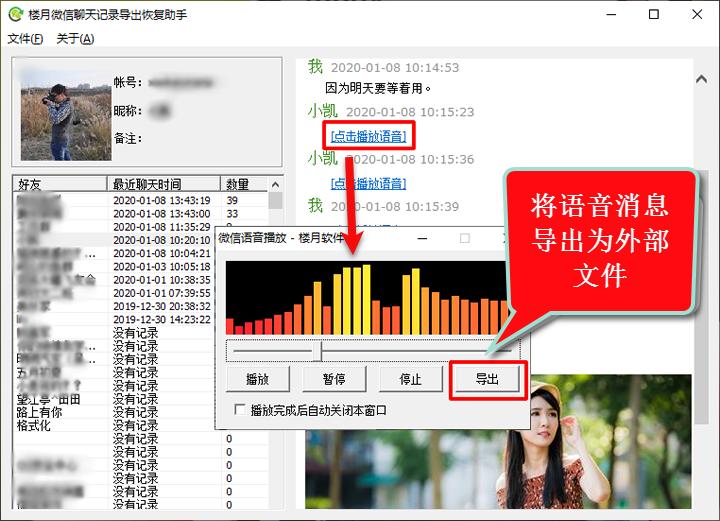Maximize the main application window
The width and height of the screenshot is (720, 521).
tap(653, 14)
